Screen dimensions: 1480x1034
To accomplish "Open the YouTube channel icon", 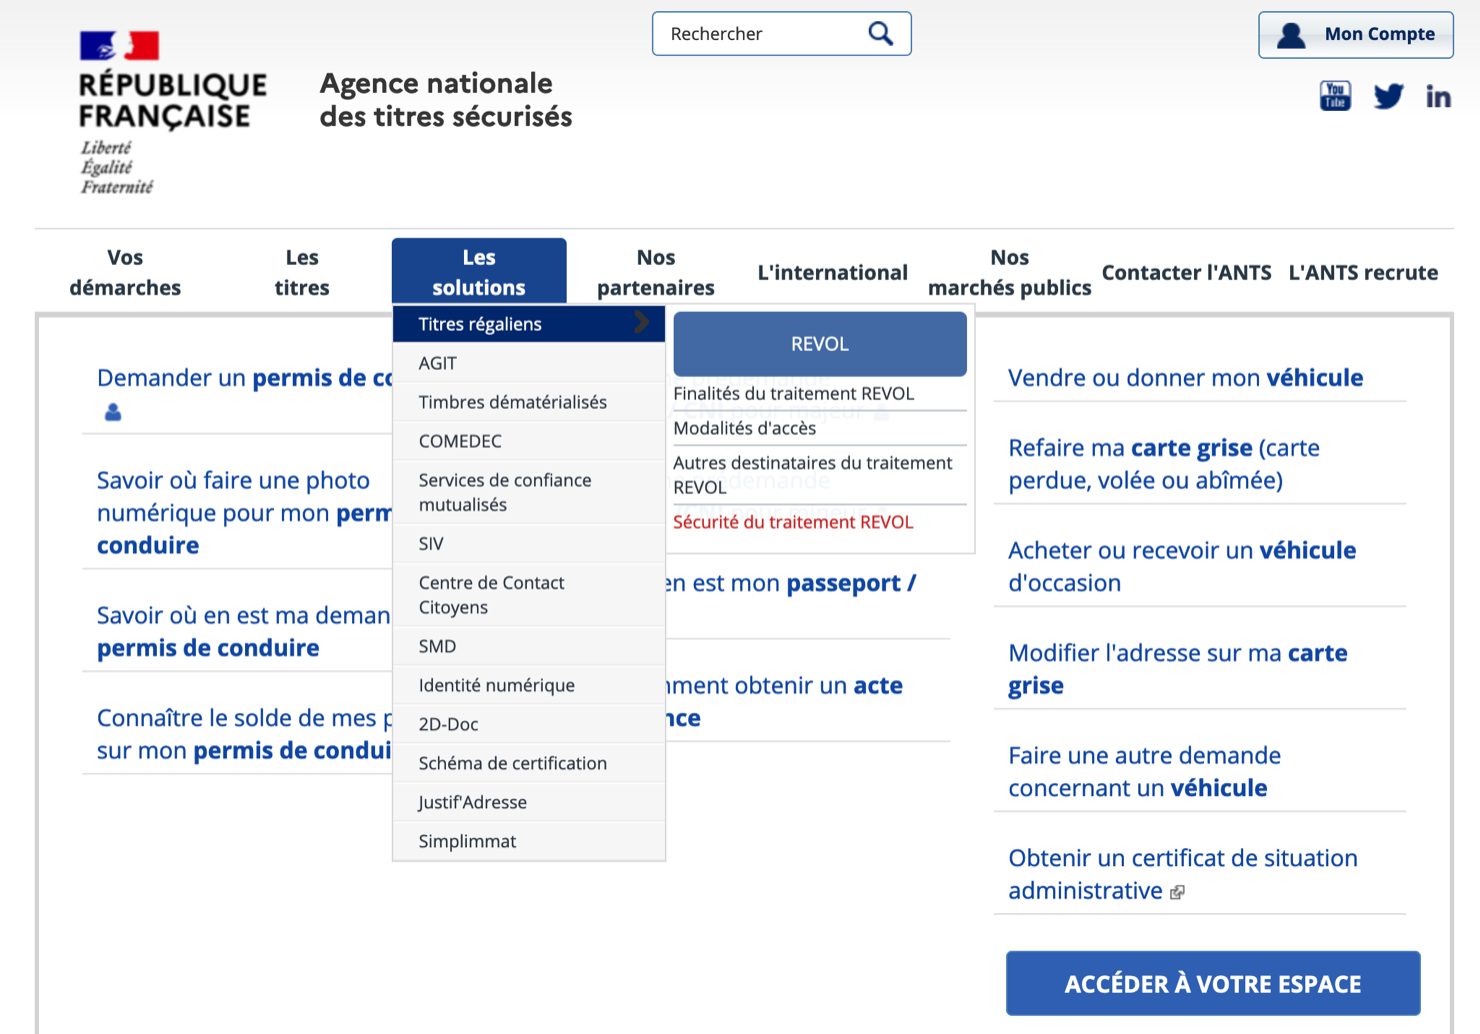I will point(1335,96).
